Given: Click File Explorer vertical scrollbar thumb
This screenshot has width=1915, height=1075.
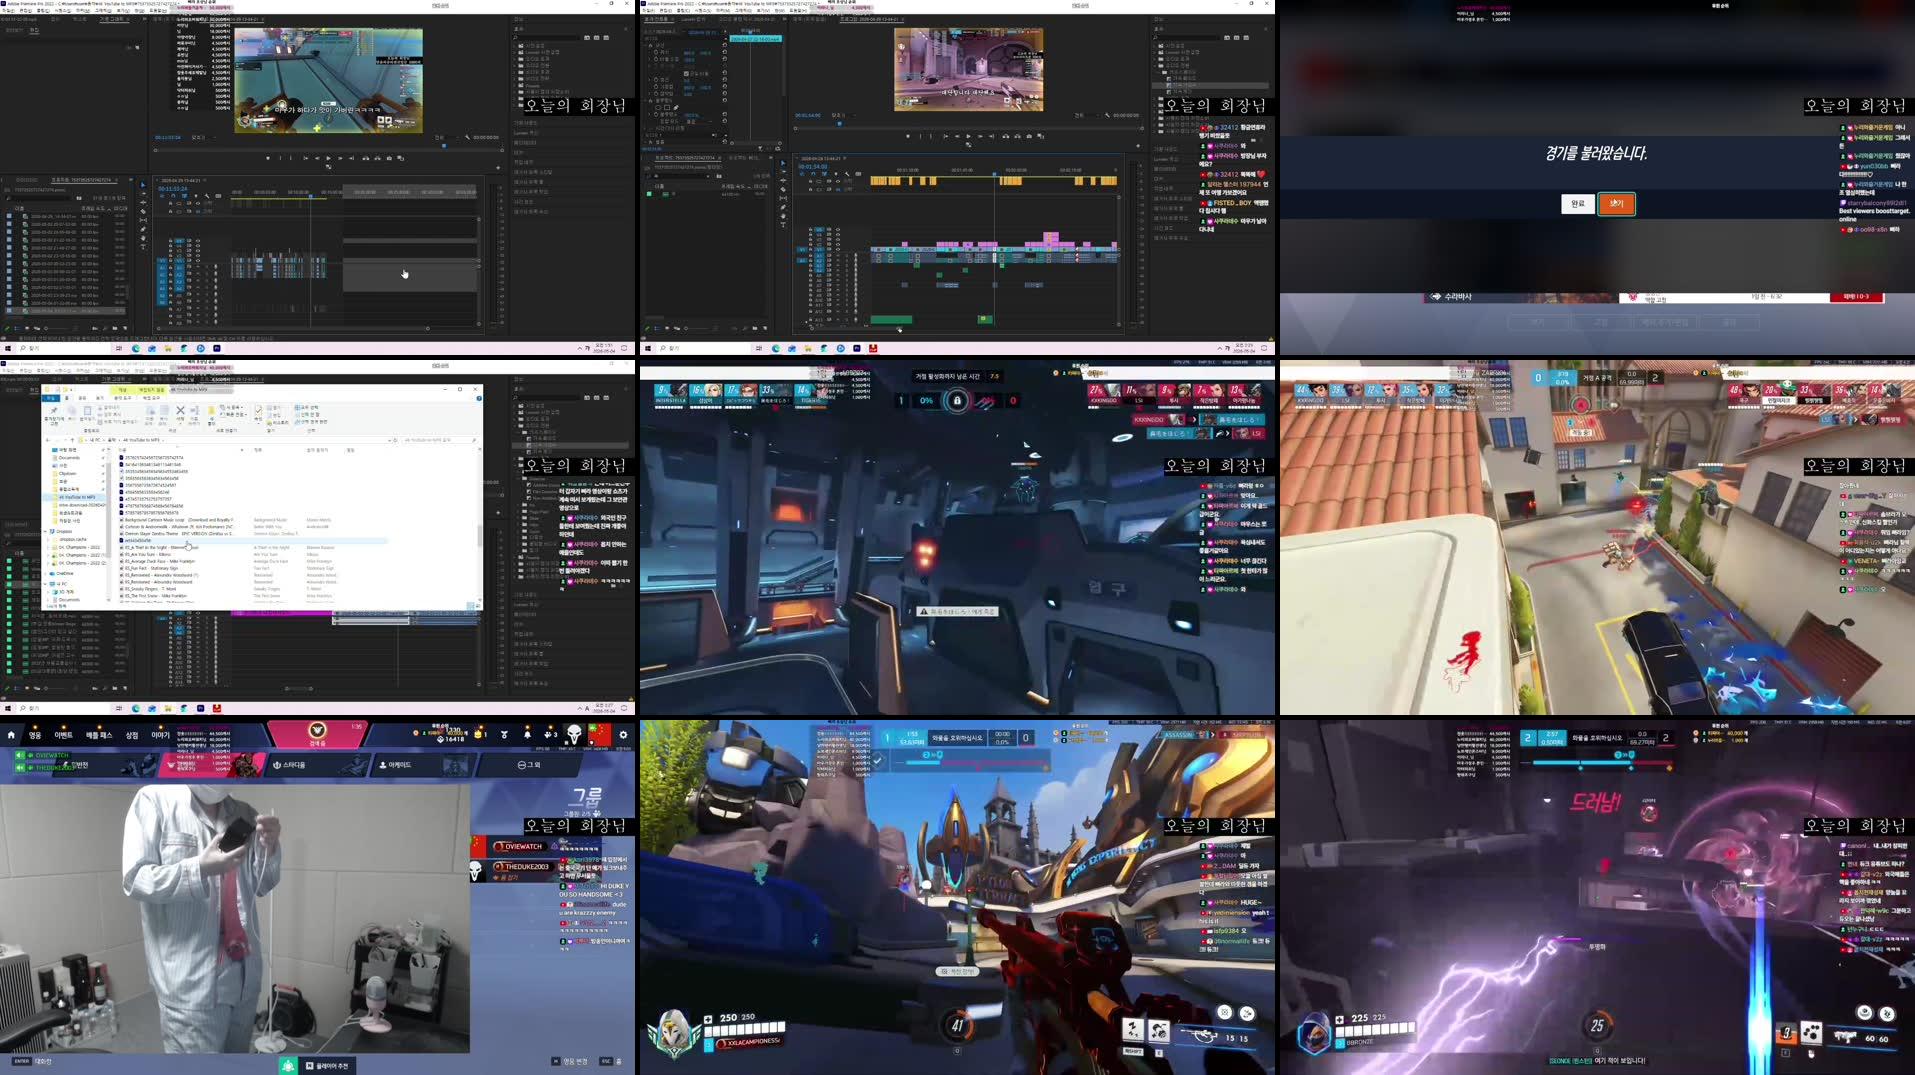Looking at the screenshot, I should click(x=479, y=537).
